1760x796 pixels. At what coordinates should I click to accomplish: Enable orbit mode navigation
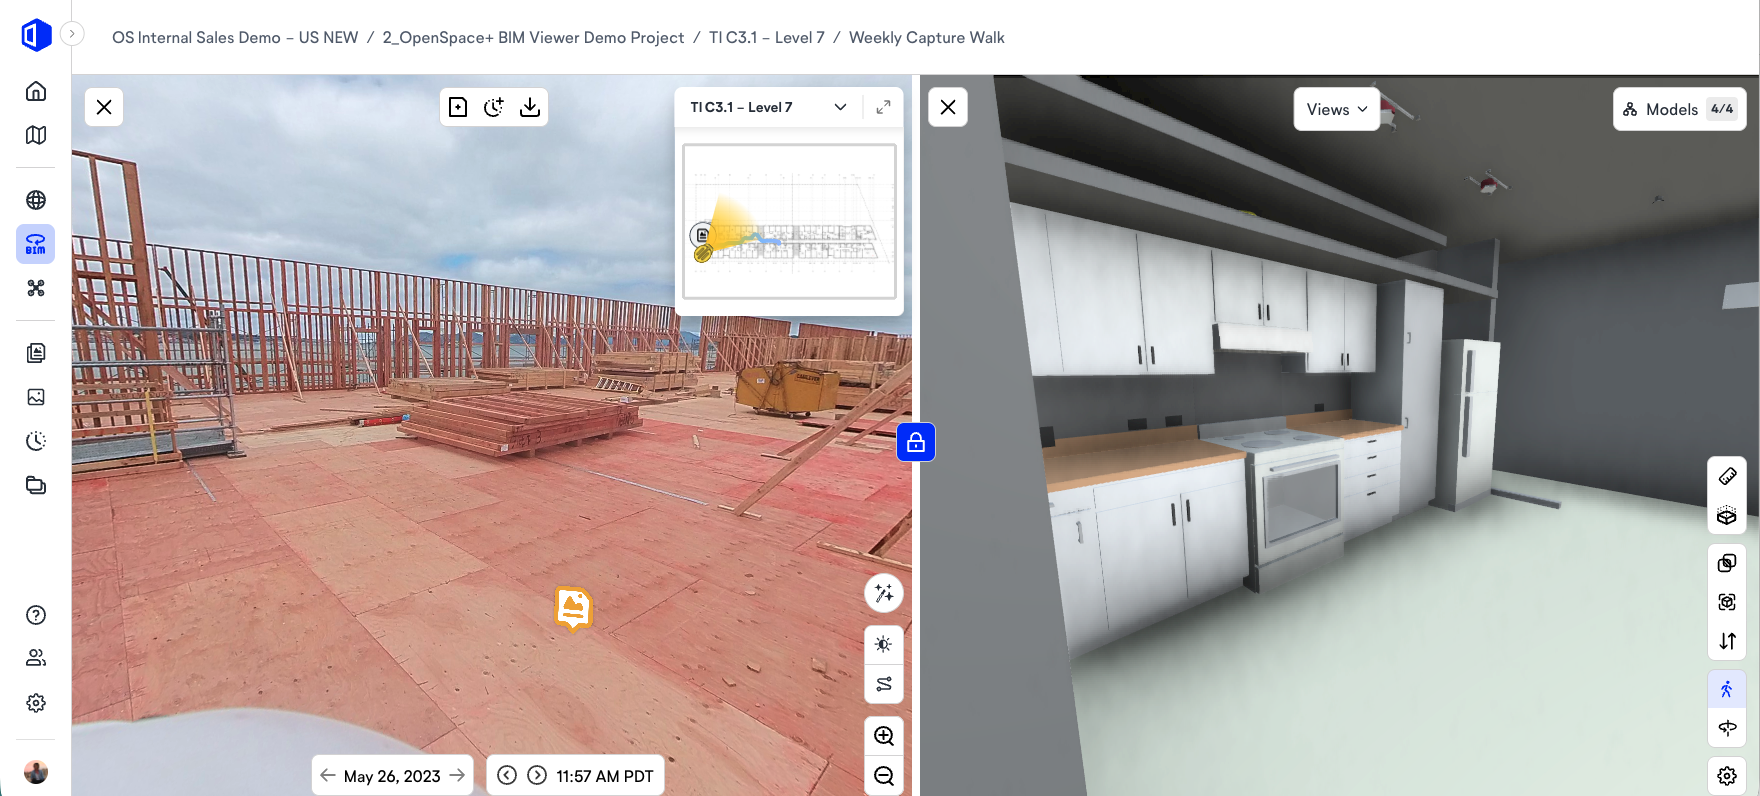(x=1727, y=728)
